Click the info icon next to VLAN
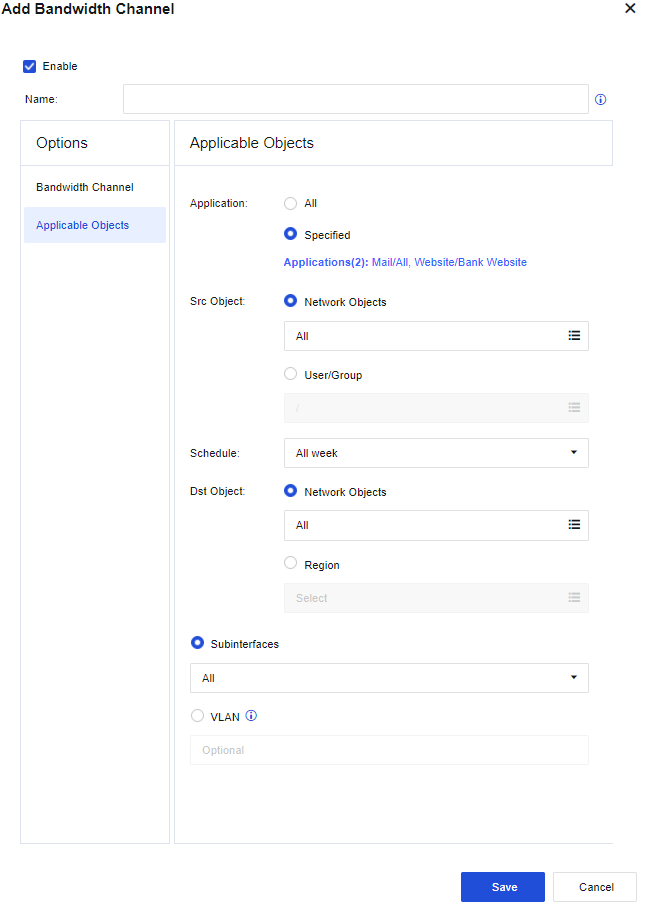 point(252,716)
